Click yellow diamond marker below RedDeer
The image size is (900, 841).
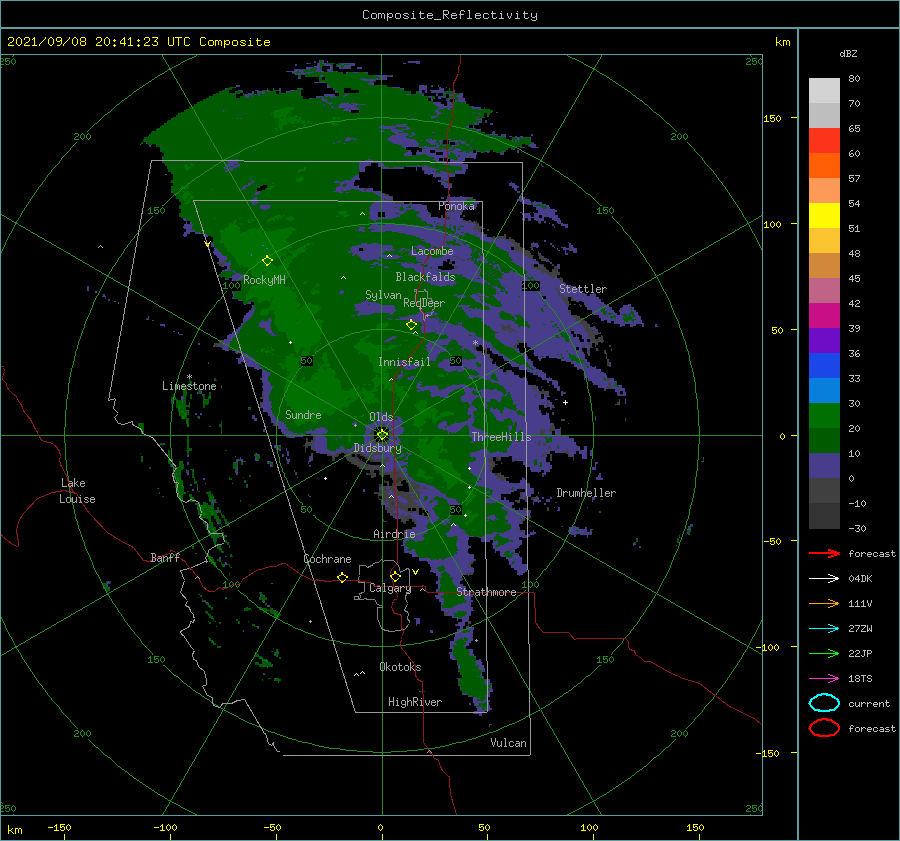411,325
